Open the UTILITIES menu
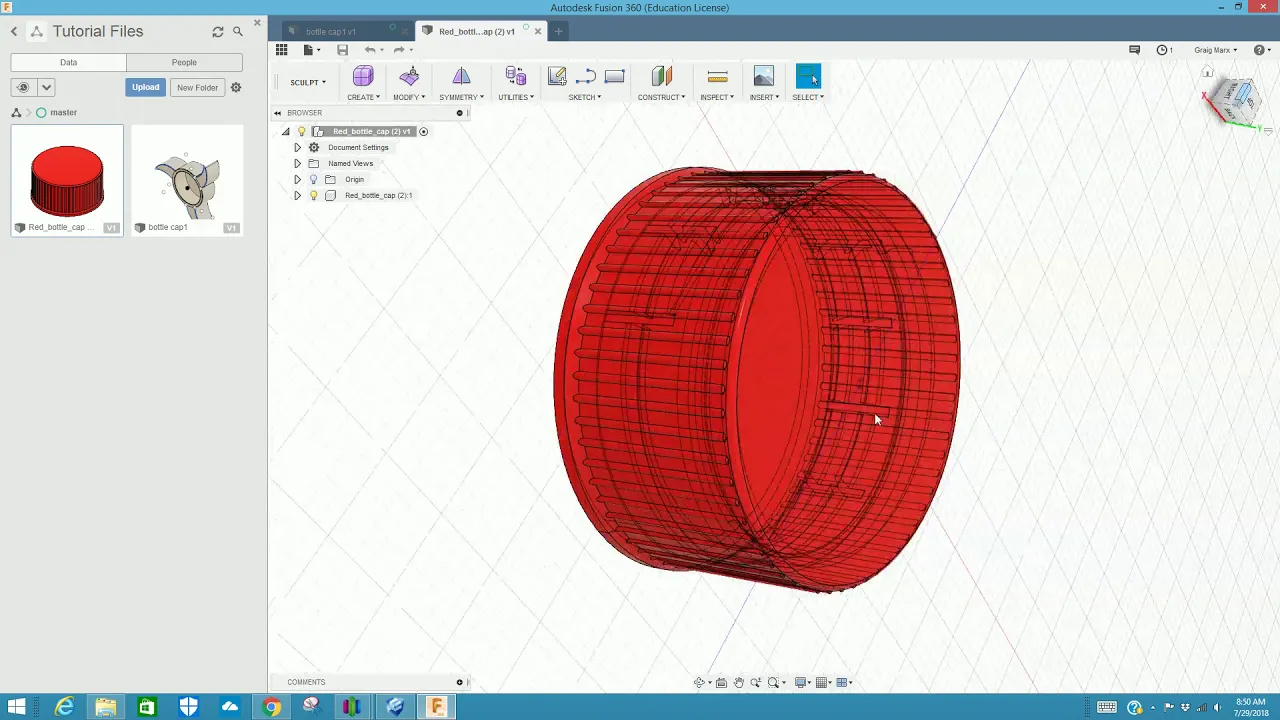The image size is (1280, 720). (x=516, y=98)
